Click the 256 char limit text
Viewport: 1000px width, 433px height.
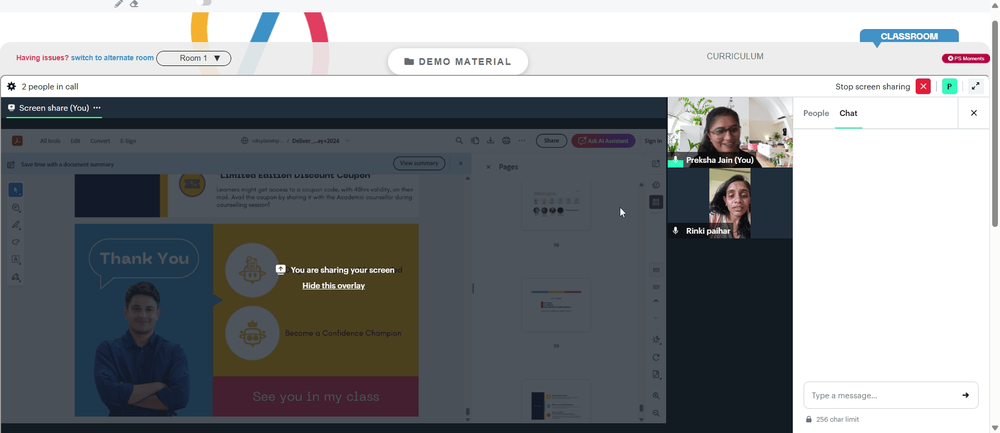837,420
